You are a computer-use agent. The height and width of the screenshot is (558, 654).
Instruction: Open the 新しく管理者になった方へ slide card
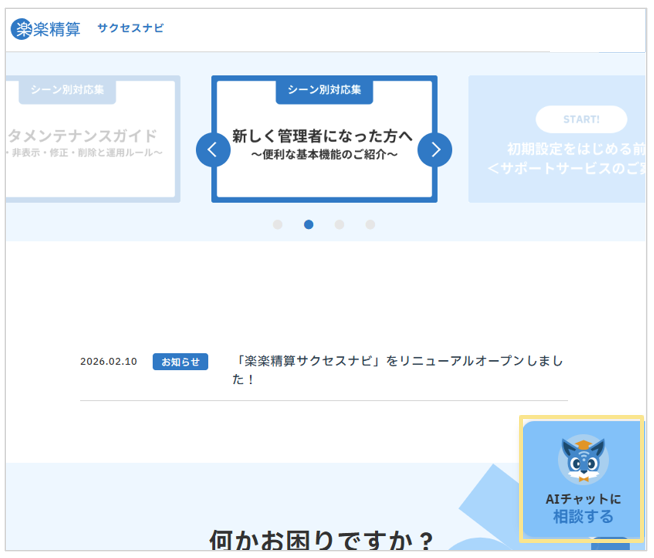(x=324, y=139)
